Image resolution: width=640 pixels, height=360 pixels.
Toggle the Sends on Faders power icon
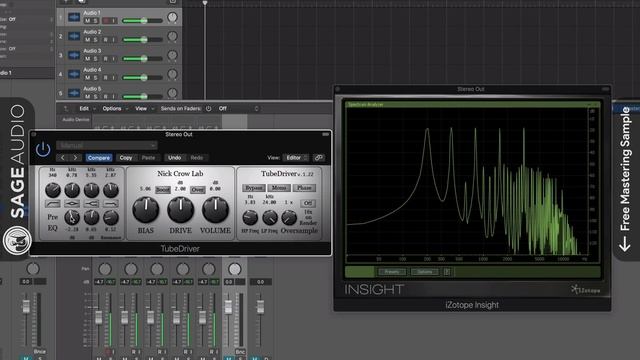point(209,109)
